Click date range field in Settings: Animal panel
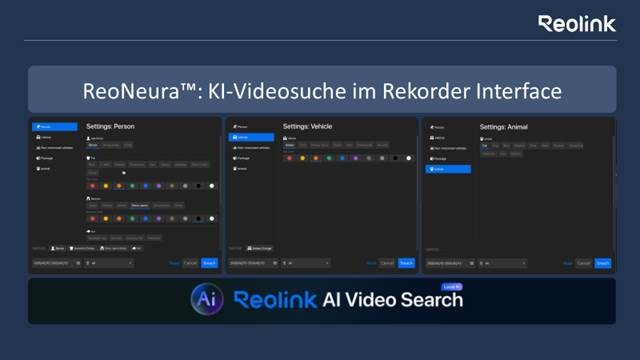Screen dimensions: 640x360 [x=451, y=263]
